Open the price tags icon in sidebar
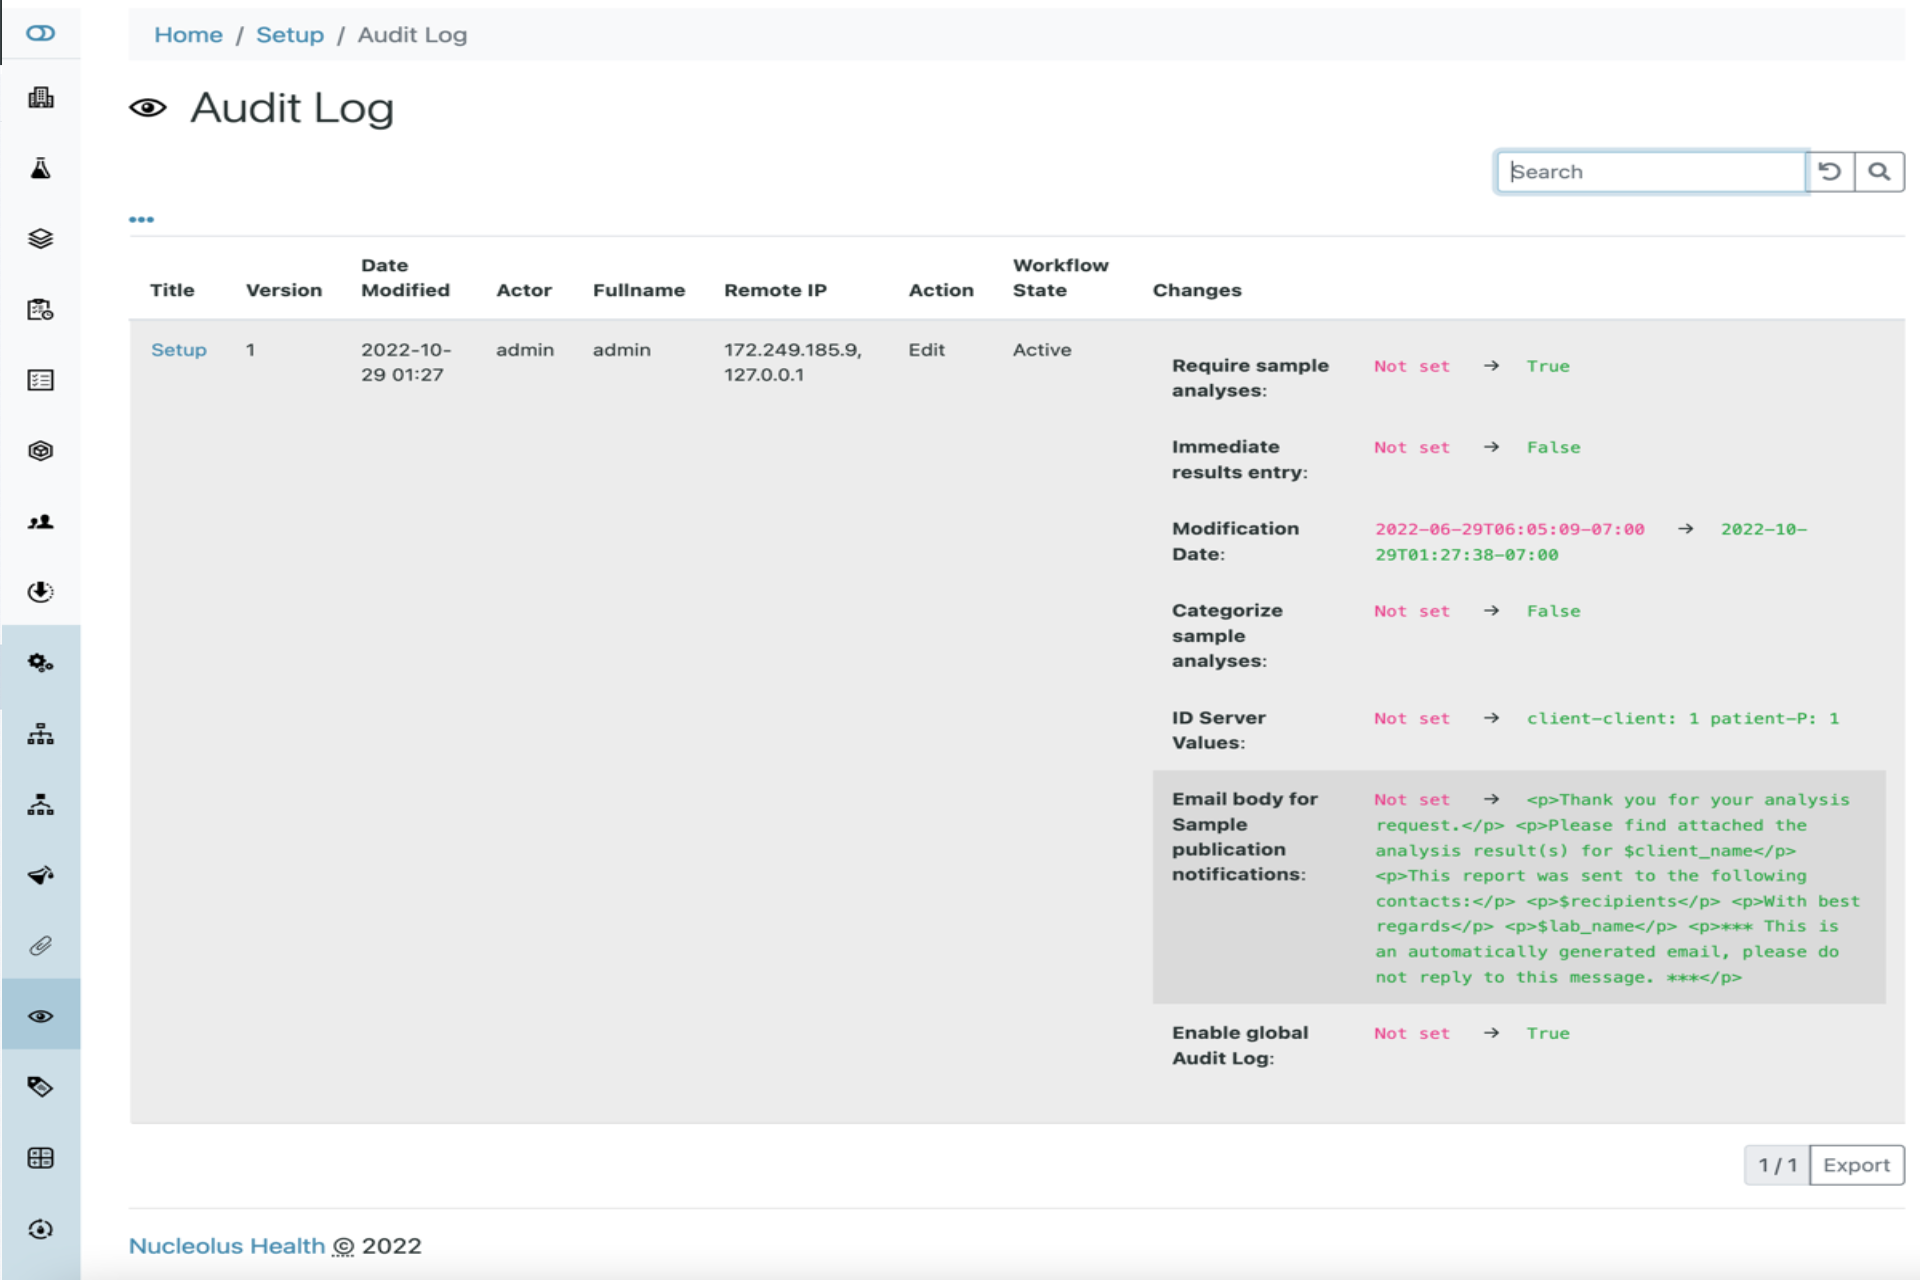Screen dimensions: 1920x1280 point(40,1087)
